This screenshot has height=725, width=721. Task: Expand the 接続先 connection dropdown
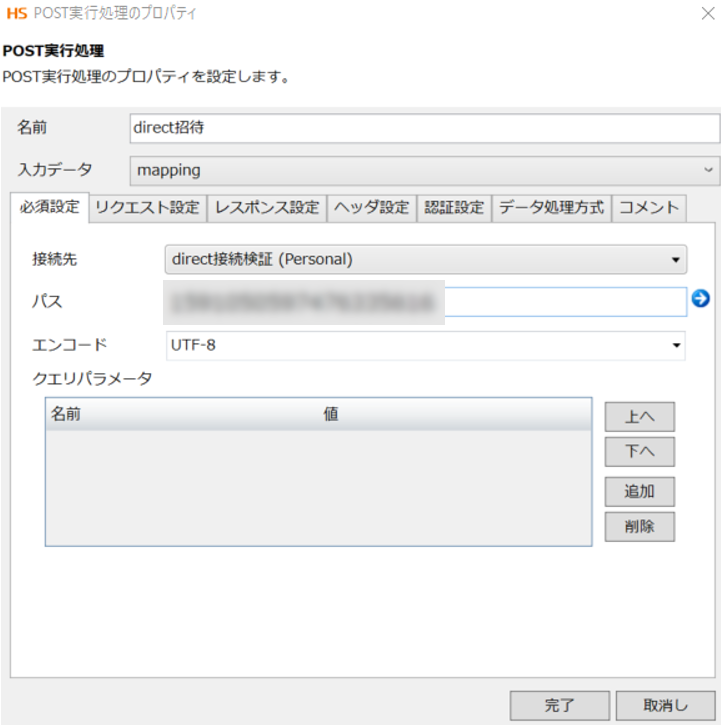pyautogui.click(x=425, y=259)
